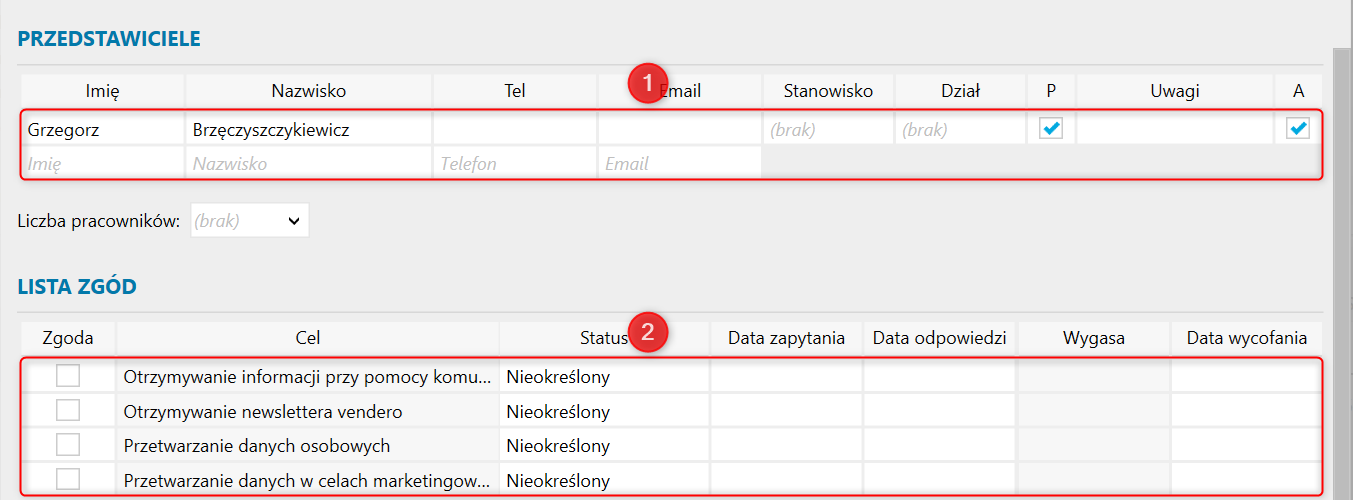Click the Email placeholder field in new row
This screenshot has height=500, width=1353.
[679, 163]
